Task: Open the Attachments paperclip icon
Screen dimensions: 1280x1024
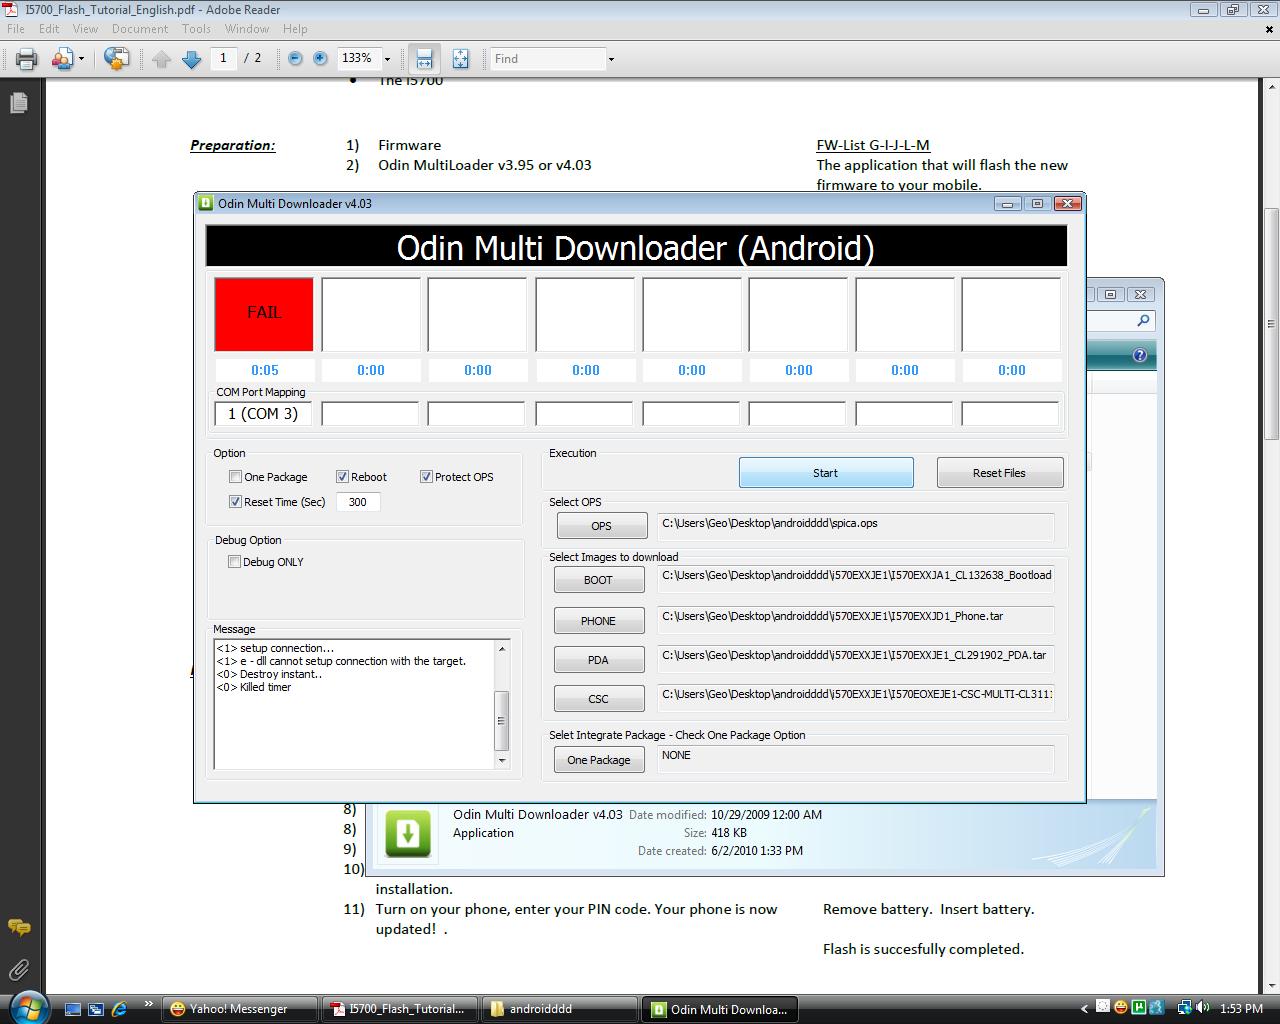Action: tap(18, 969)
